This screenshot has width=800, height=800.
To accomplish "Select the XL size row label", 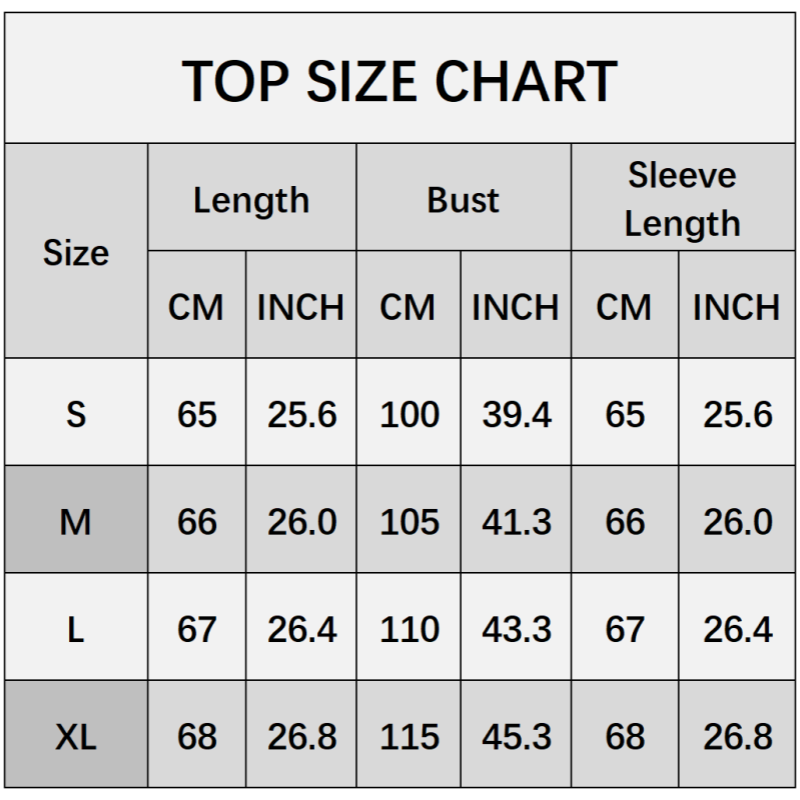I will (x=76, y=737).
